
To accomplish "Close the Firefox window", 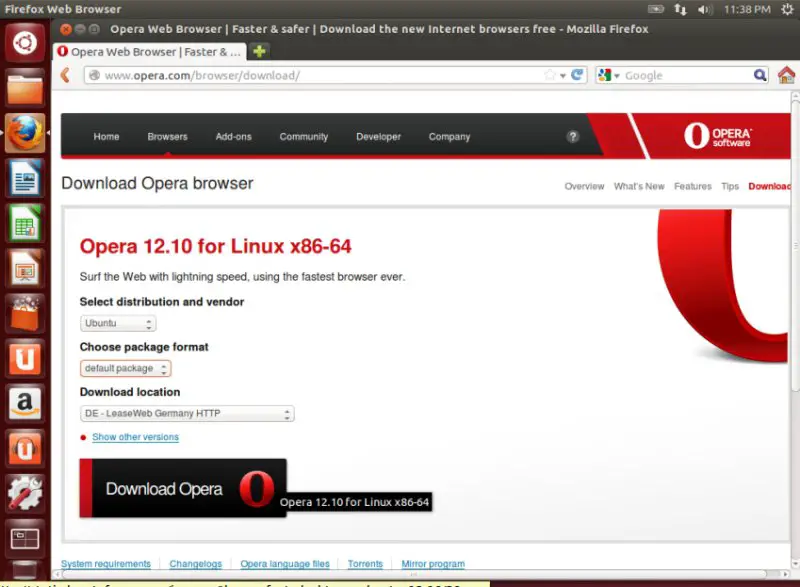I will 66,29.
